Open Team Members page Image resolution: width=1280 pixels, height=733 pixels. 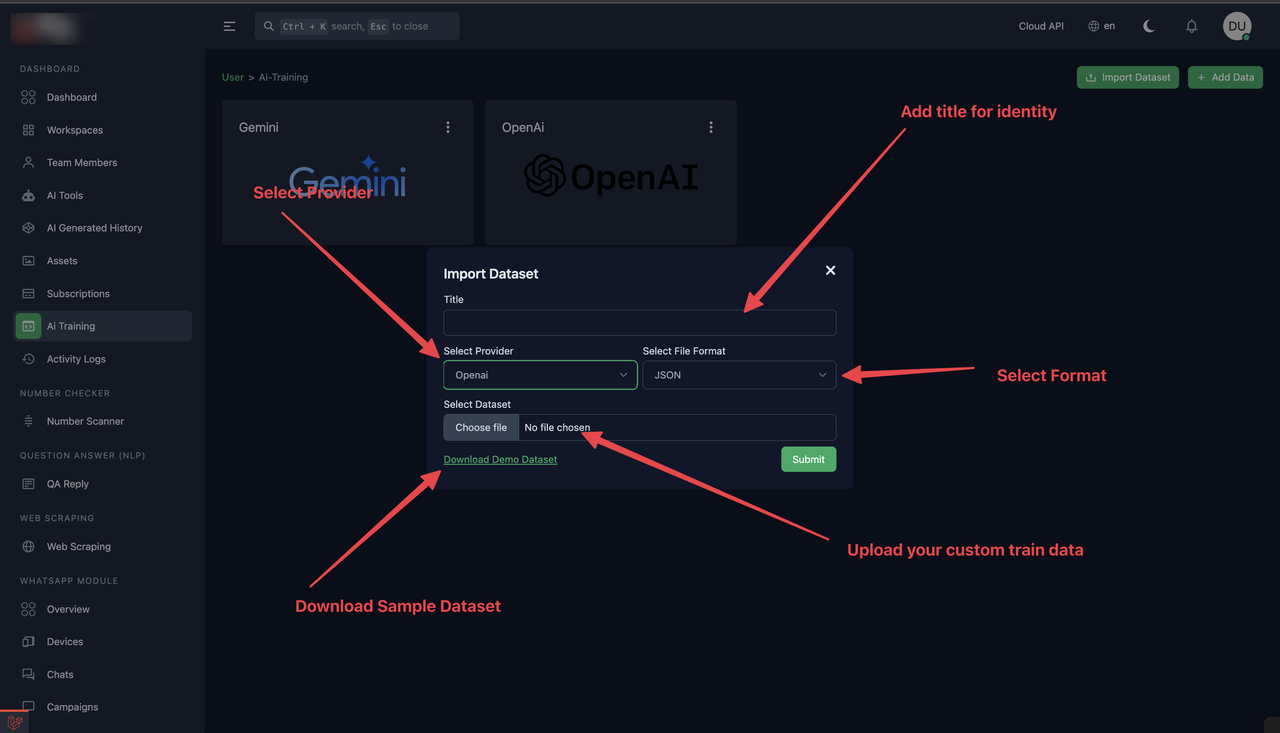pos(103,162)
